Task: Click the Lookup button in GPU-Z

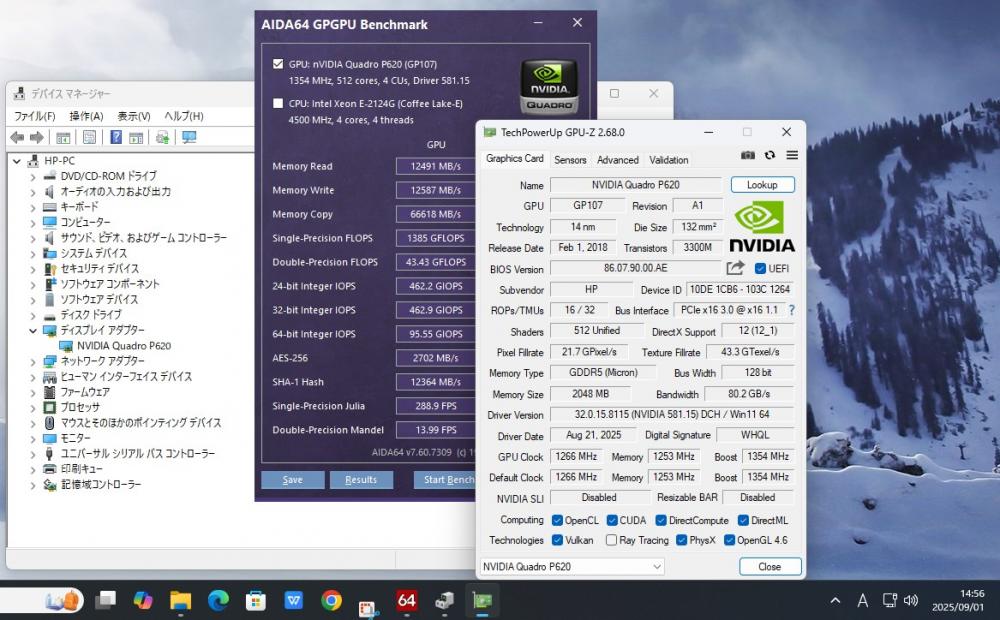Action: coord(762,185)
